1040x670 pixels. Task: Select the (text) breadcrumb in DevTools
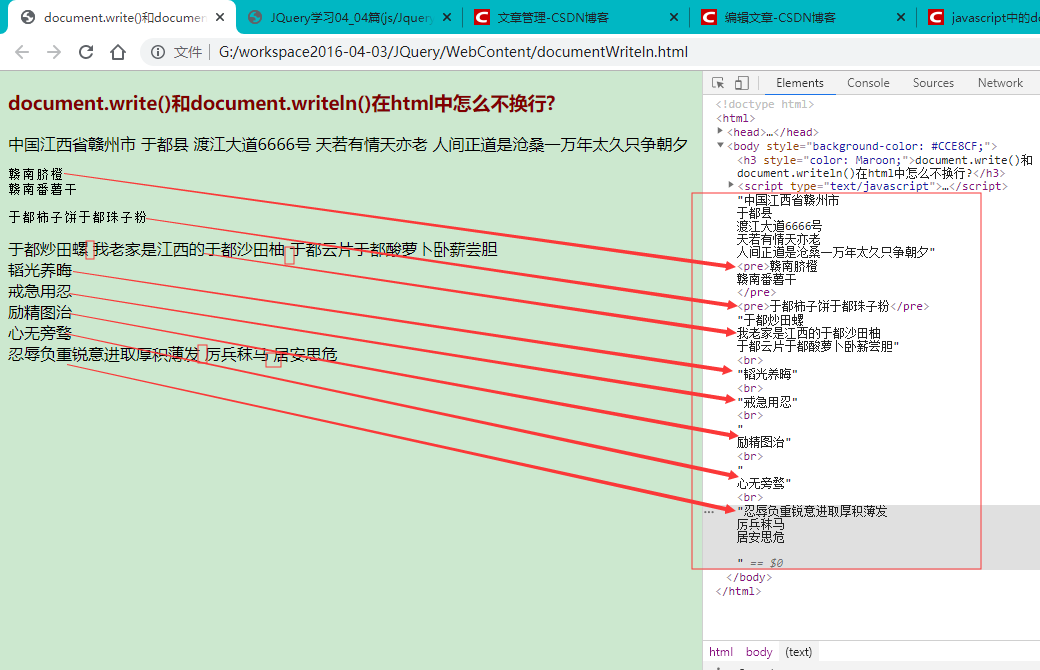(x=798, y=652)
